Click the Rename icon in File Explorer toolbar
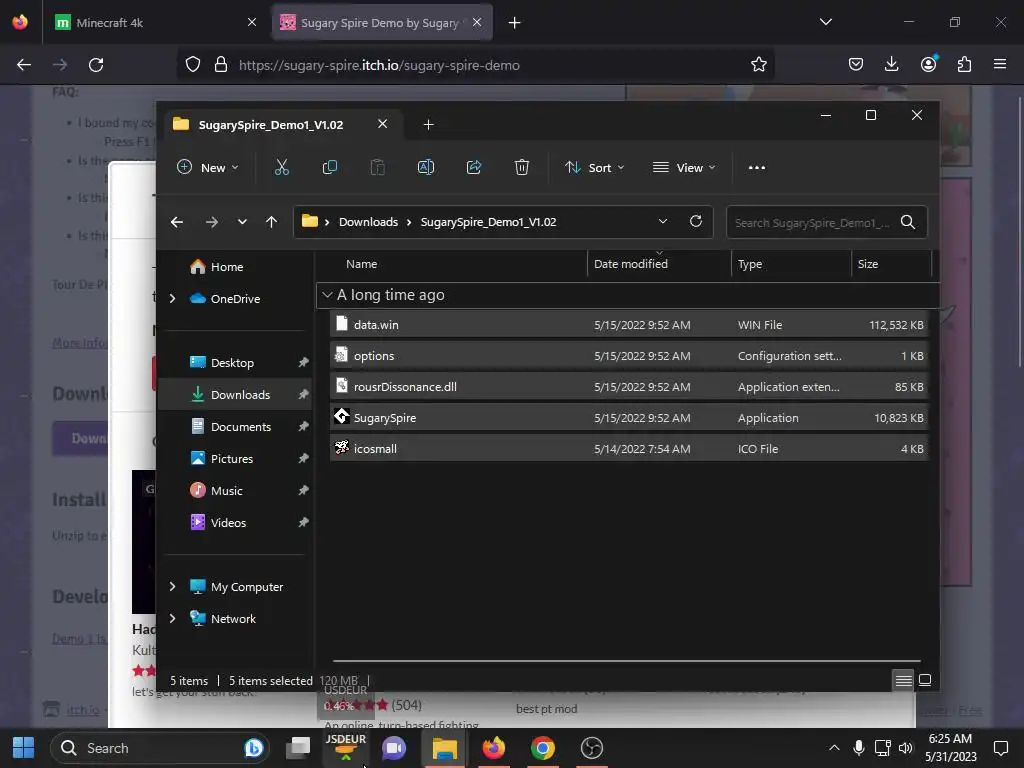 pos(426,168)
